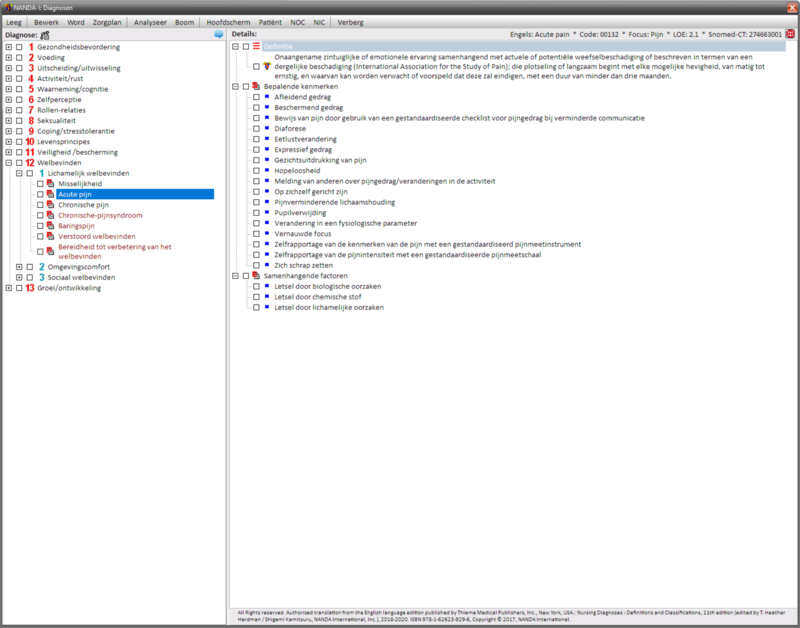Open the Analyseer menu

pyautogui.click(x=151, y=21)
